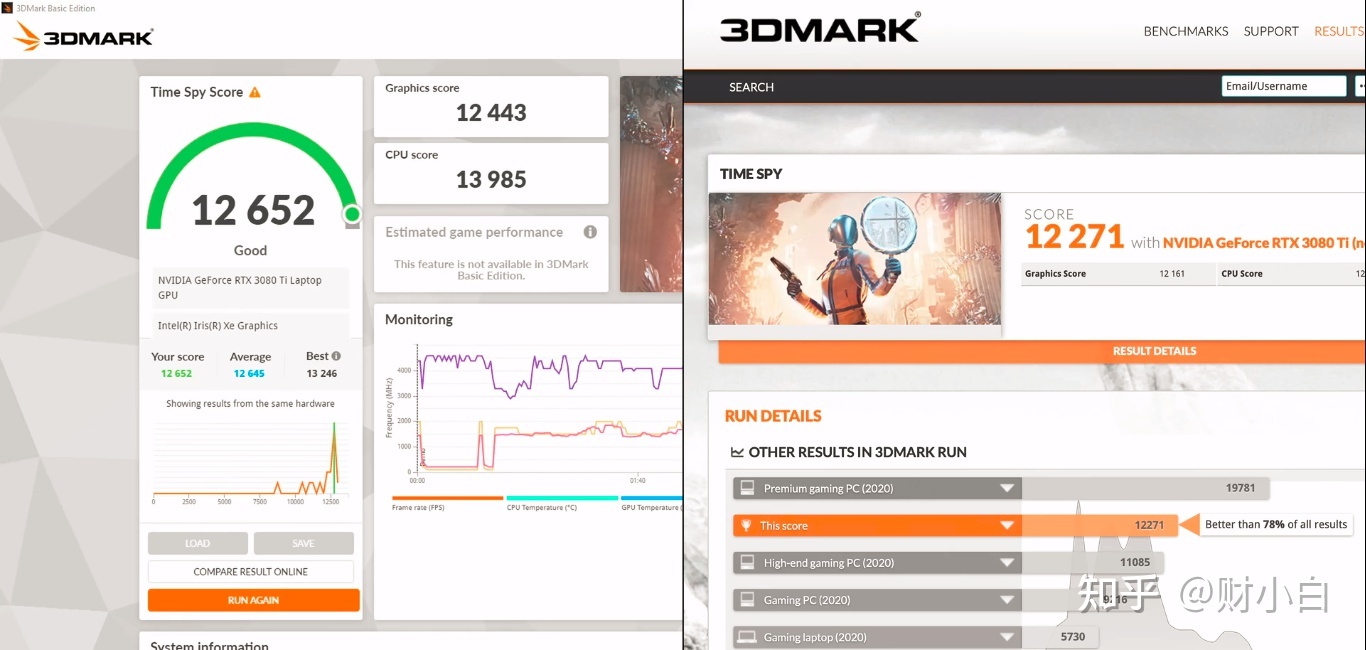This screenshot has height=650, width=1366.
Task: Open the Estimated game performance info icon
Action: (590, 232)
